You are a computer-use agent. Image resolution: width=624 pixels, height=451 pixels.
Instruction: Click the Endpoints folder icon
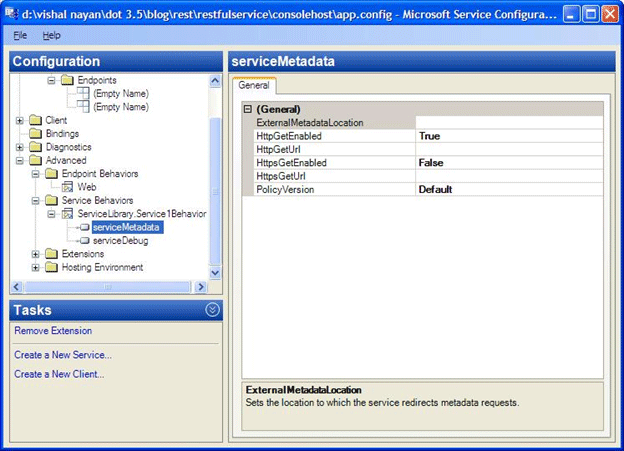click(x=67, y=80)
